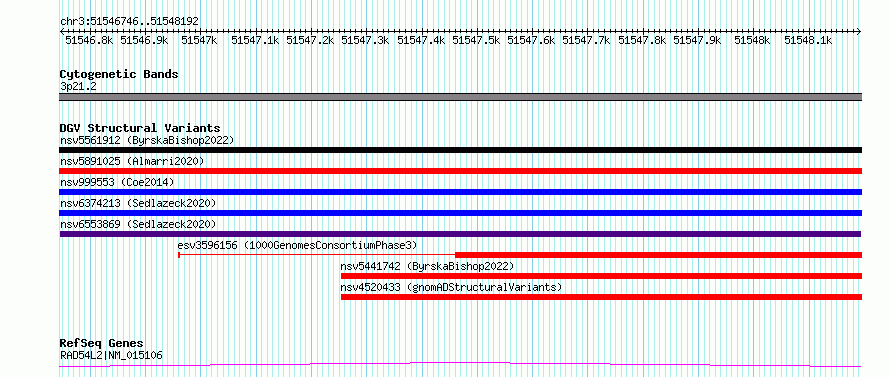Viewport: 890px width, 377px height.
Task: Click the purple nsv6553869 variant bar
Action: click(460, 234)
